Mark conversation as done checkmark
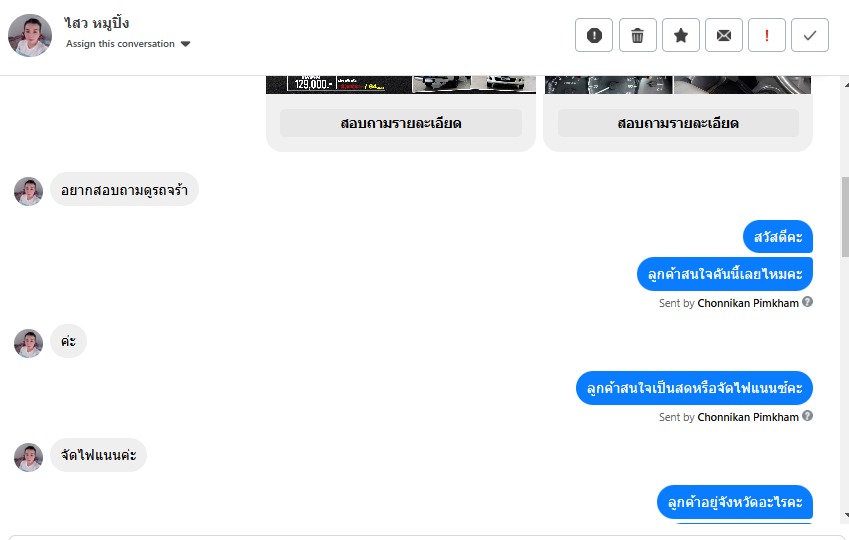849x540 pixels. (810, 35)
